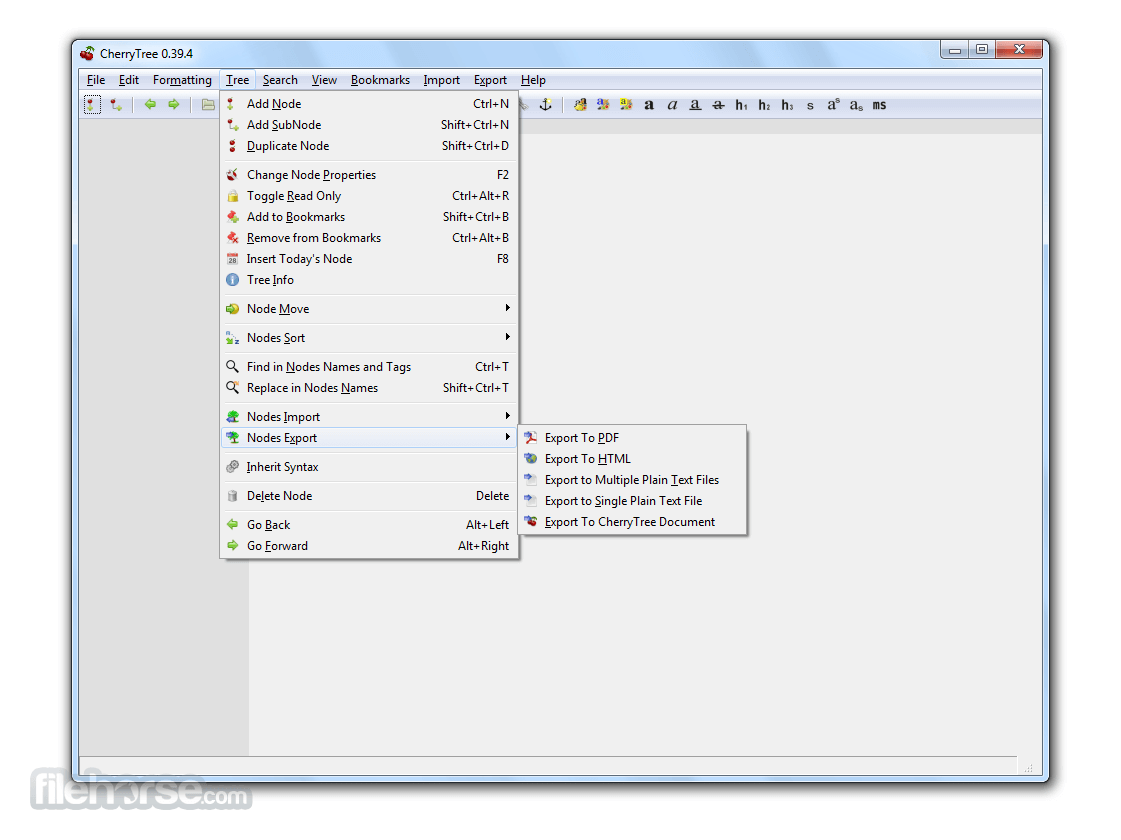Toggle bold text toolbar icon
Viewport: 1121px width, 840px height.
point(649,105)
